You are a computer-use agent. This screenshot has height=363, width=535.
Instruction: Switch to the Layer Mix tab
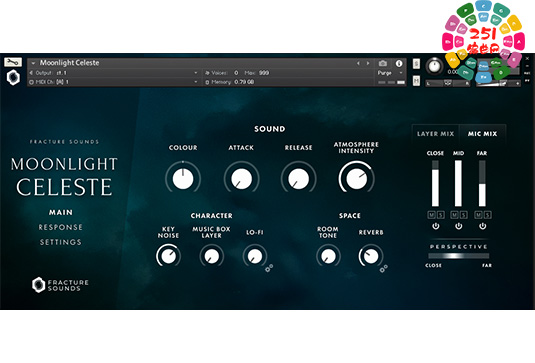coord(435,134)
